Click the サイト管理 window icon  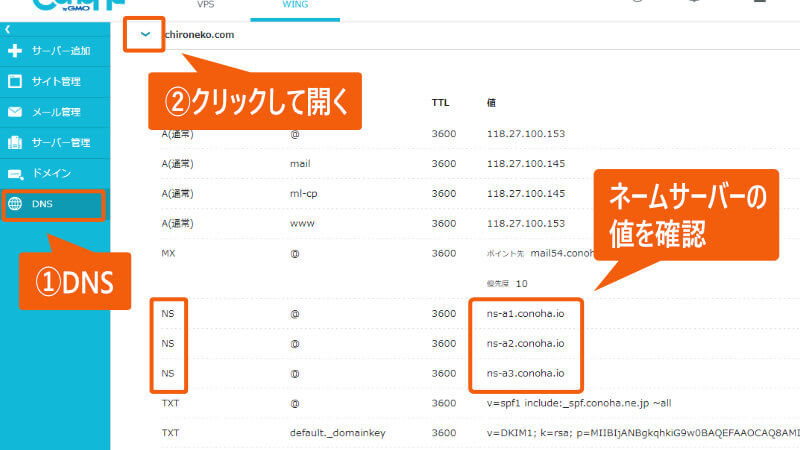pos(15,81)
